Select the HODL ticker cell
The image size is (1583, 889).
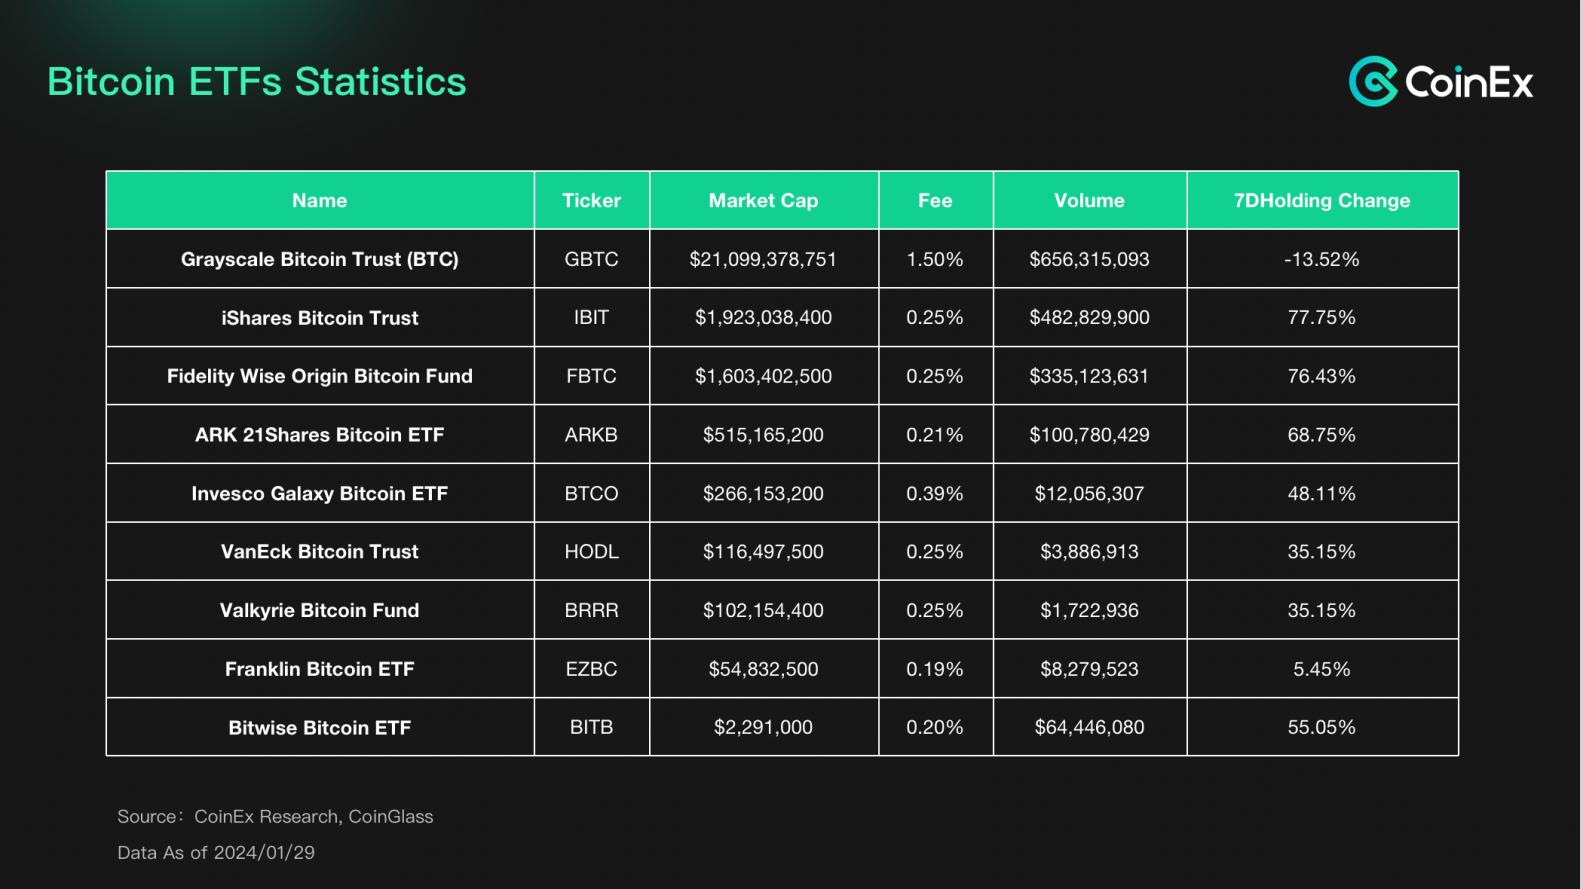591,552
